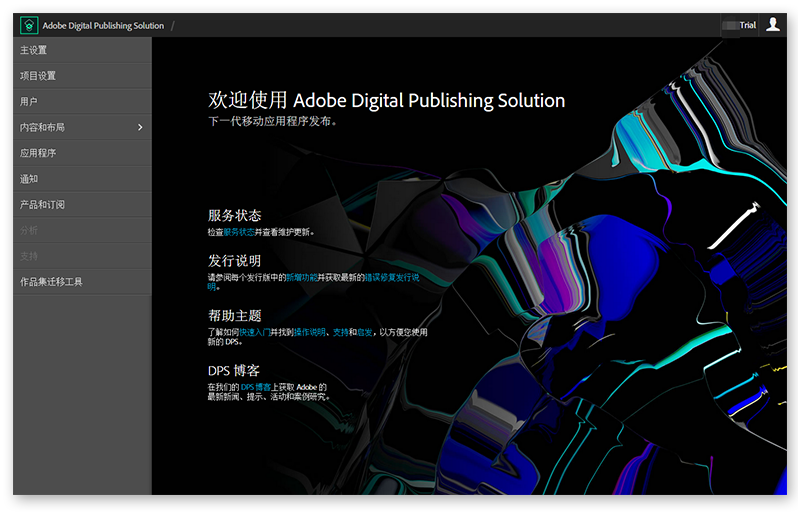This screenshot has height=512, width=798.
Task: Click the 欢迎使用 Adobe Digital Publishing Solution heading
Action: pyautogui.click(x=386, y=100)
